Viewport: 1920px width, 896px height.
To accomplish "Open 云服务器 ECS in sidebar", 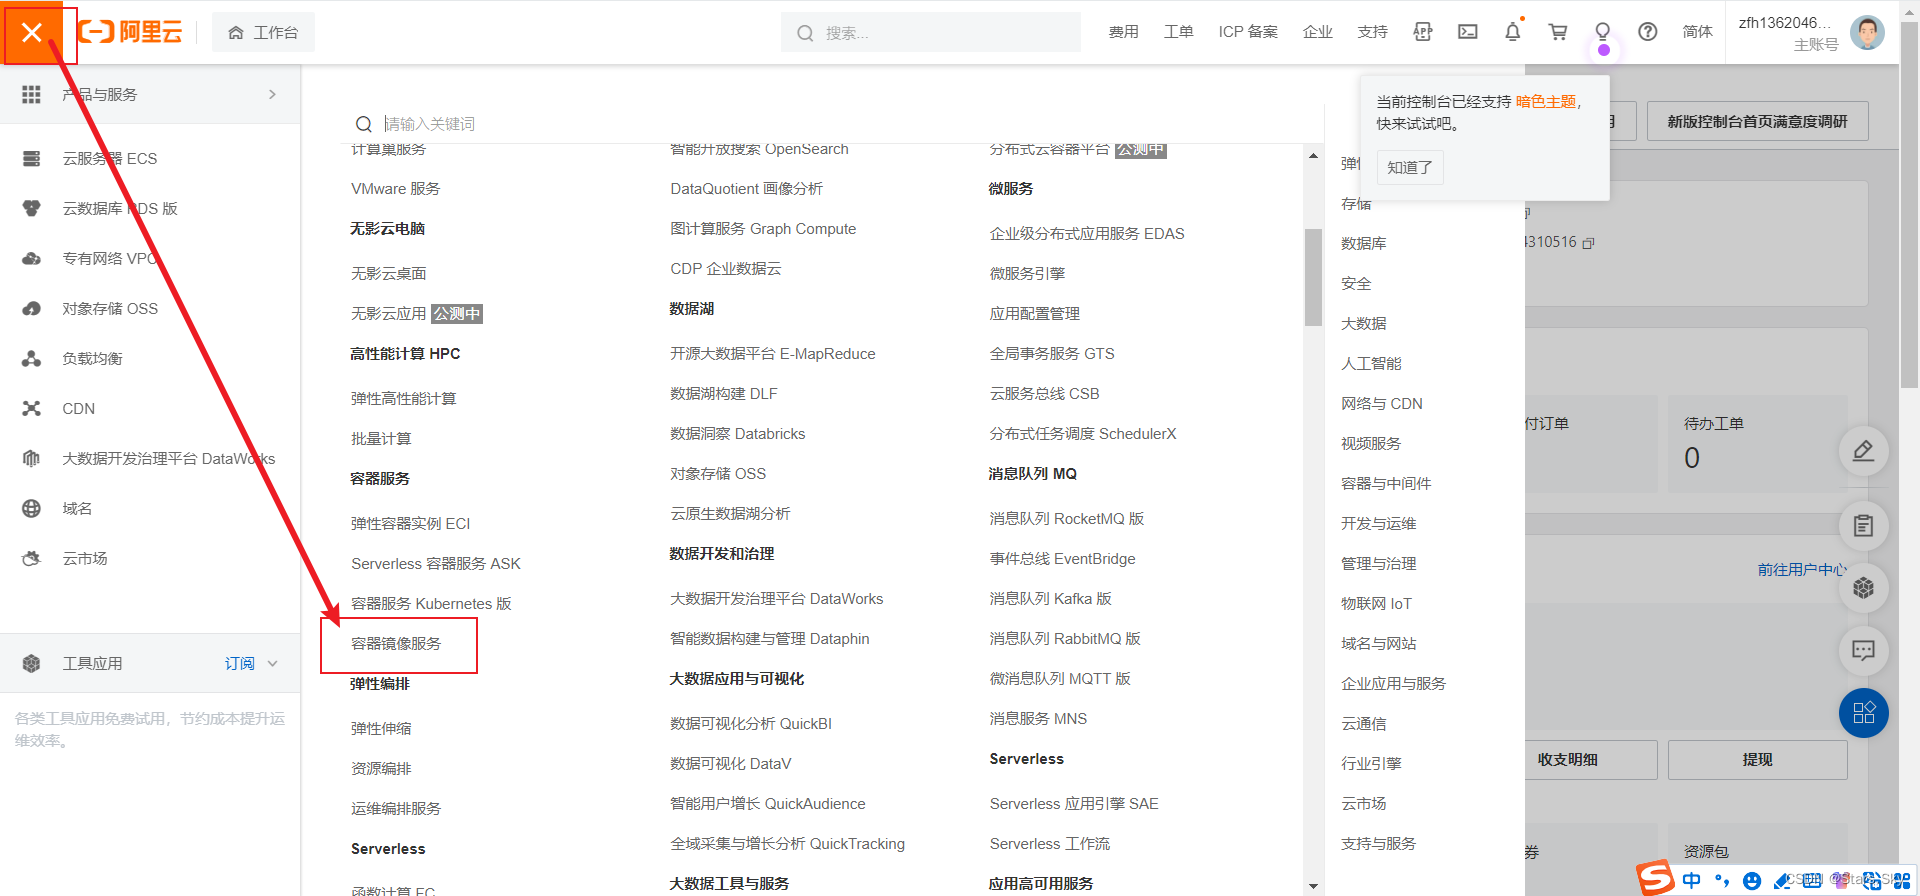I will [x=109, y=158].
